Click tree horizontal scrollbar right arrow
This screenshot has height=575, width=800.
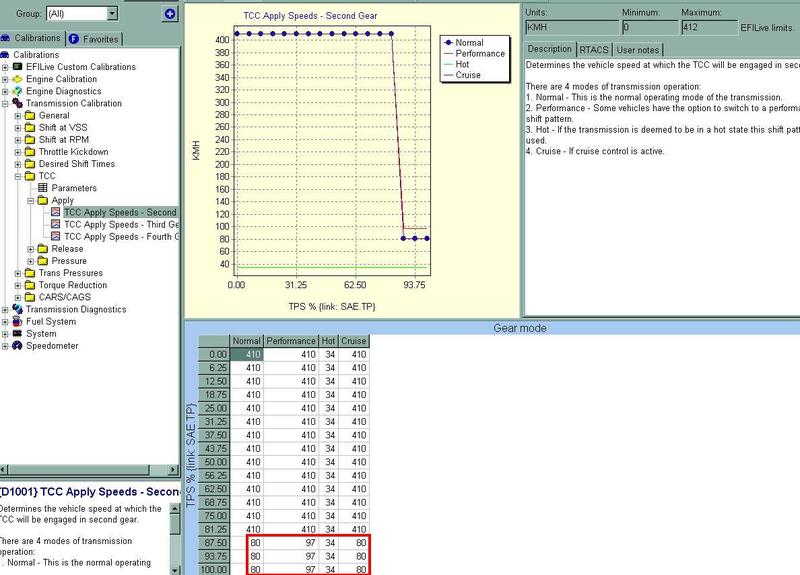[173, 469]
